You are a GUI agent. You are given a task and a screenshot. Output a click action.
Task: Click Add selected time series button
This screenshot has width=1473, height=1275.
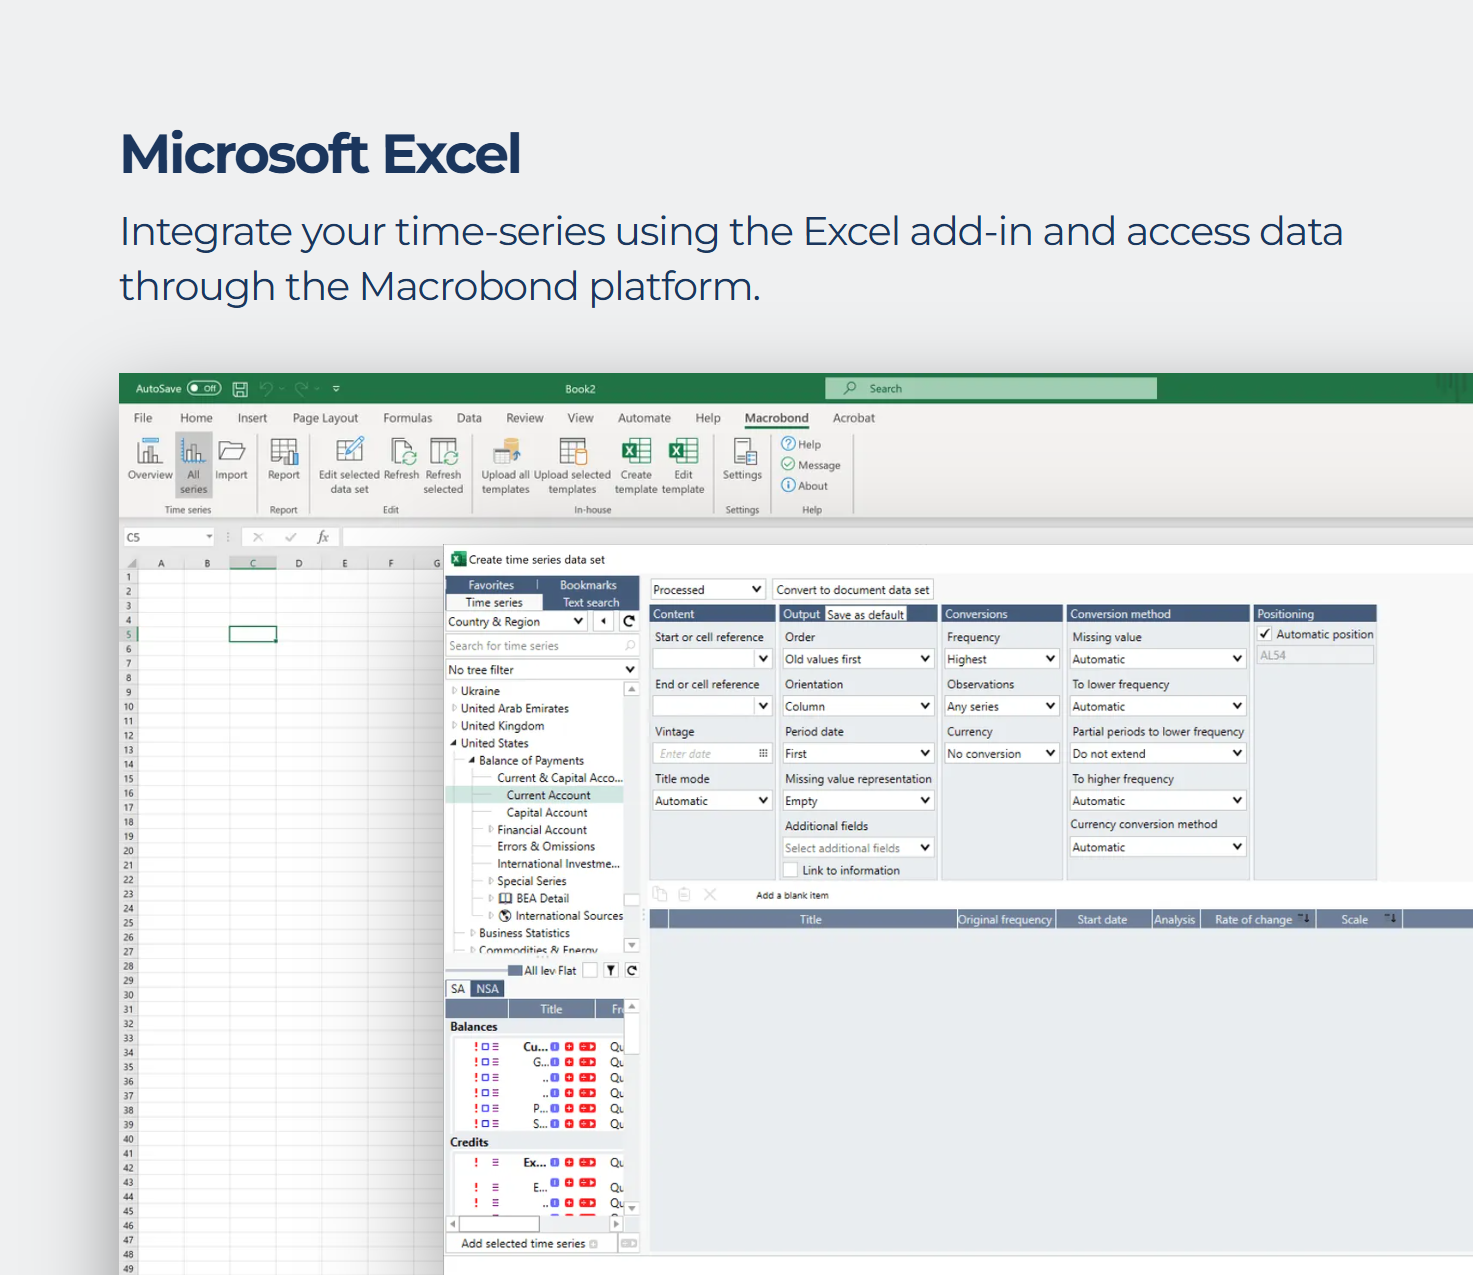tap(530, 1244)
